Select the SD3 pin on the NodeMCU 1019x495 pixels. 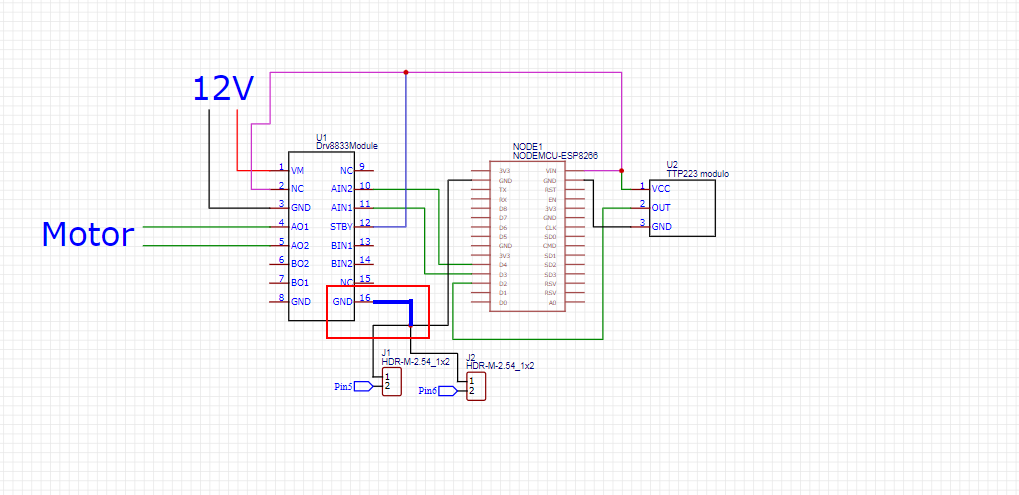point(551,274)
